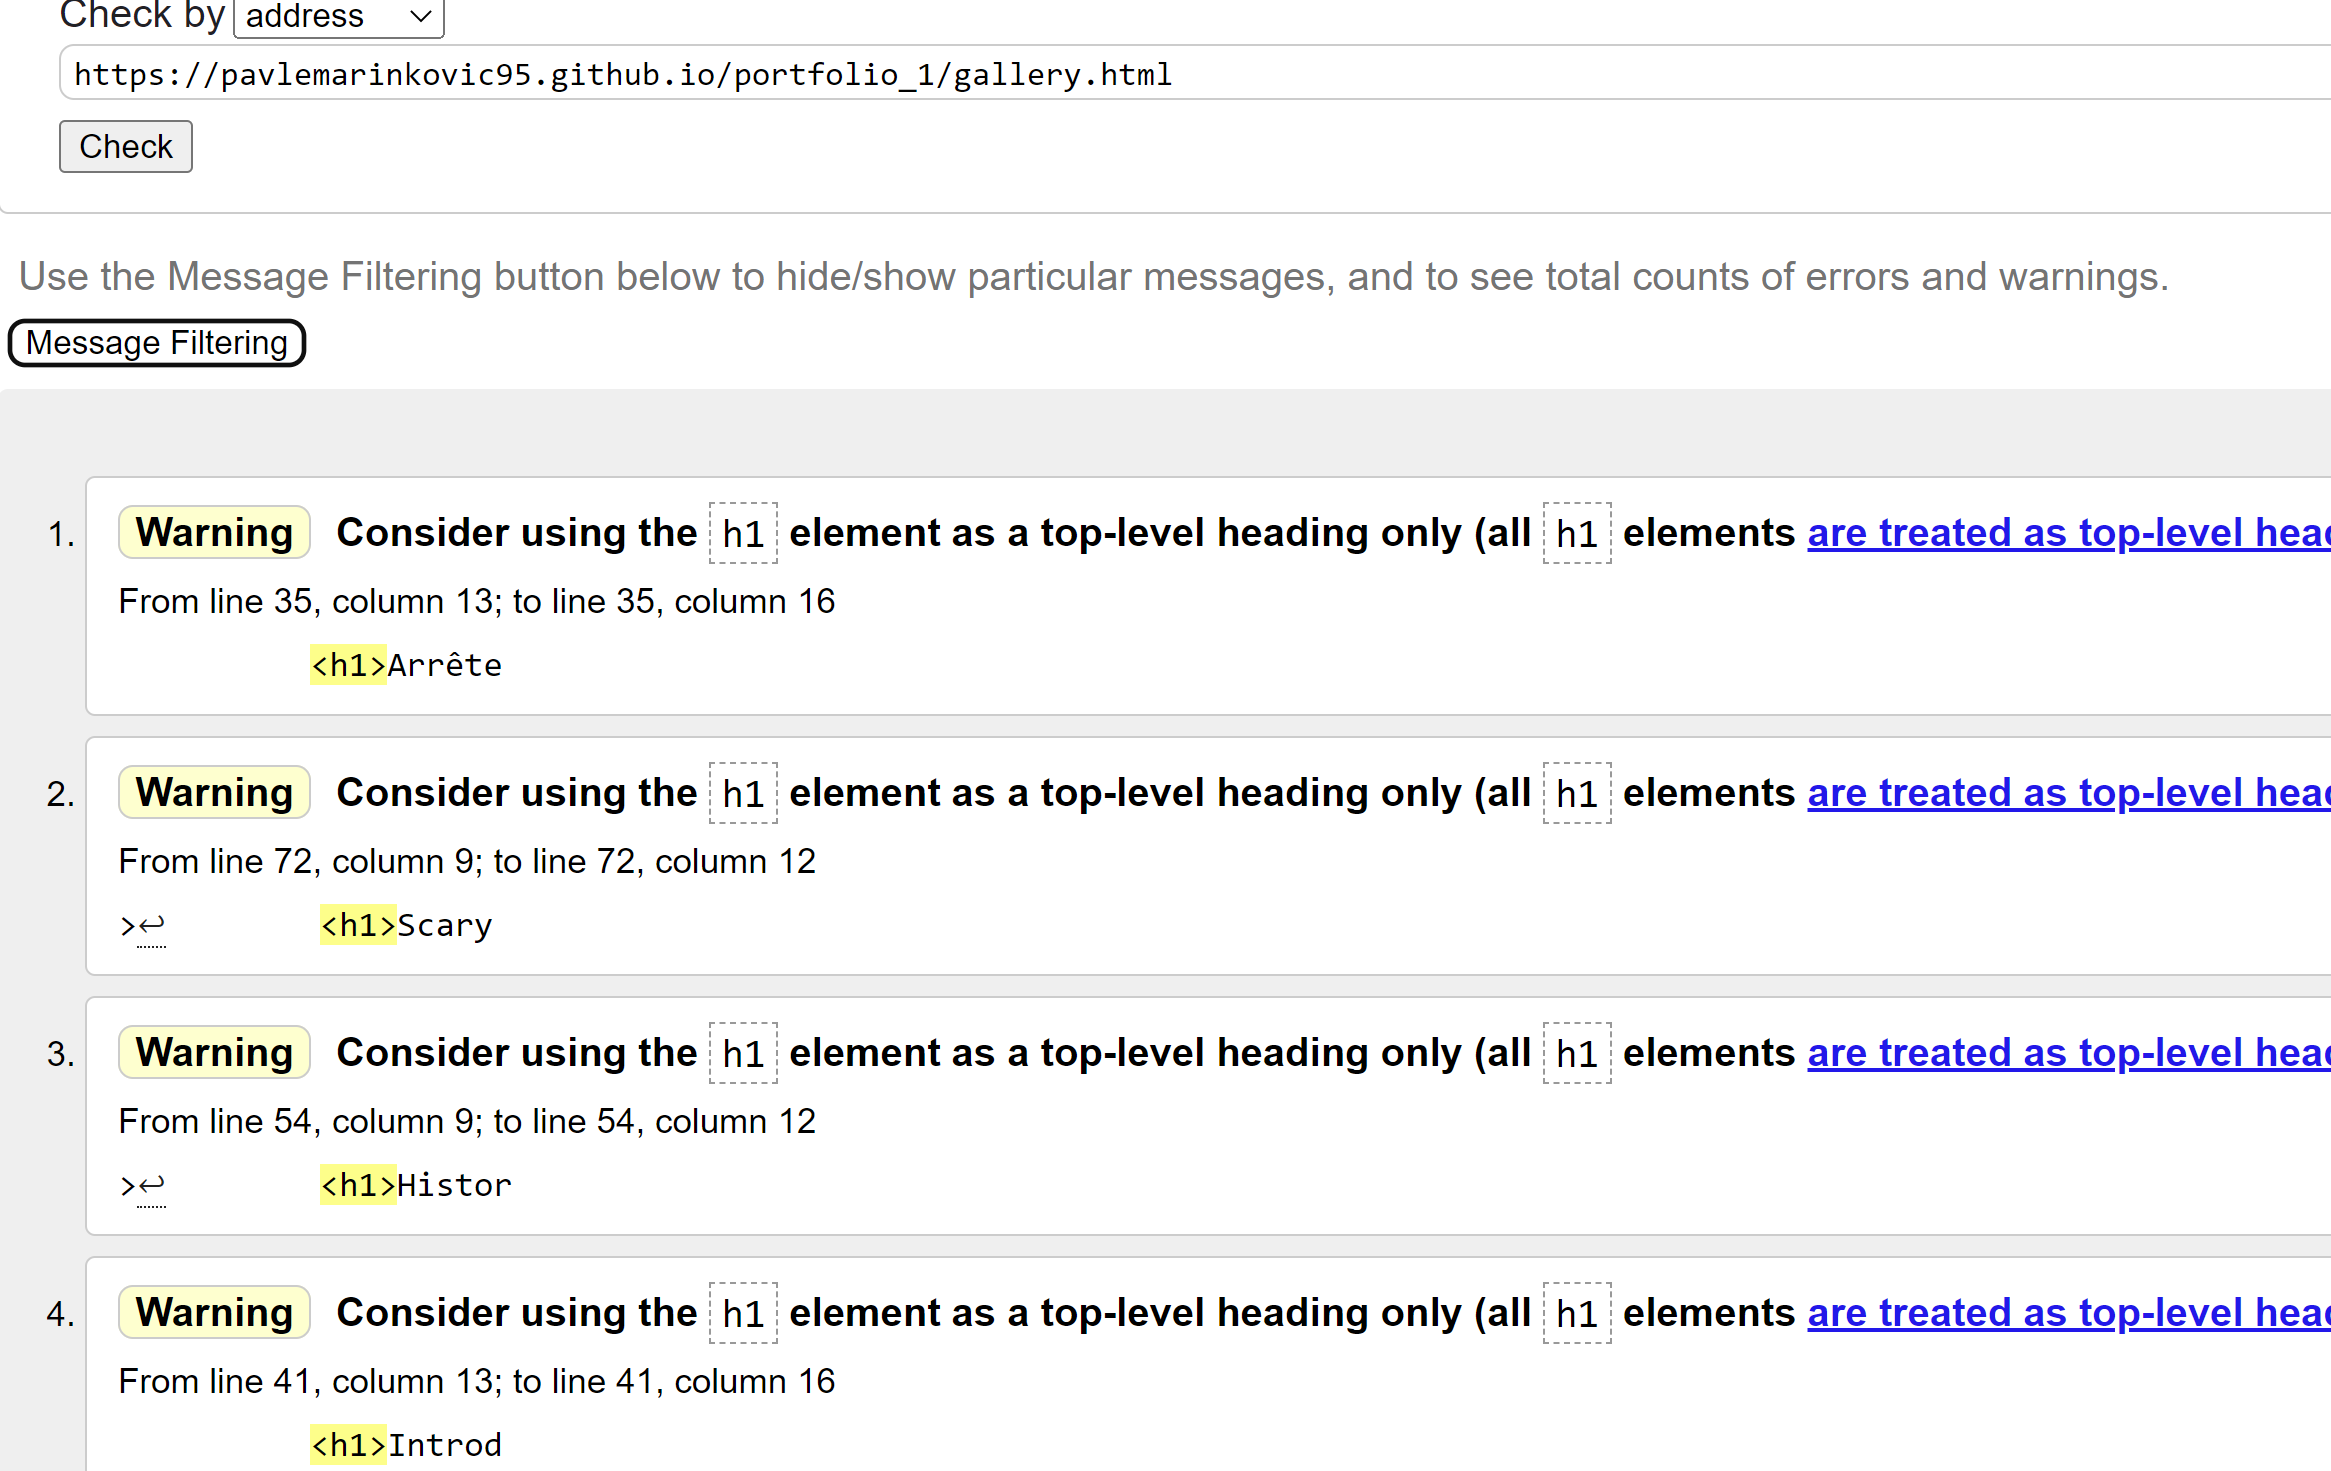Select the highlighted <h1> tag before "Scary"

357,924
